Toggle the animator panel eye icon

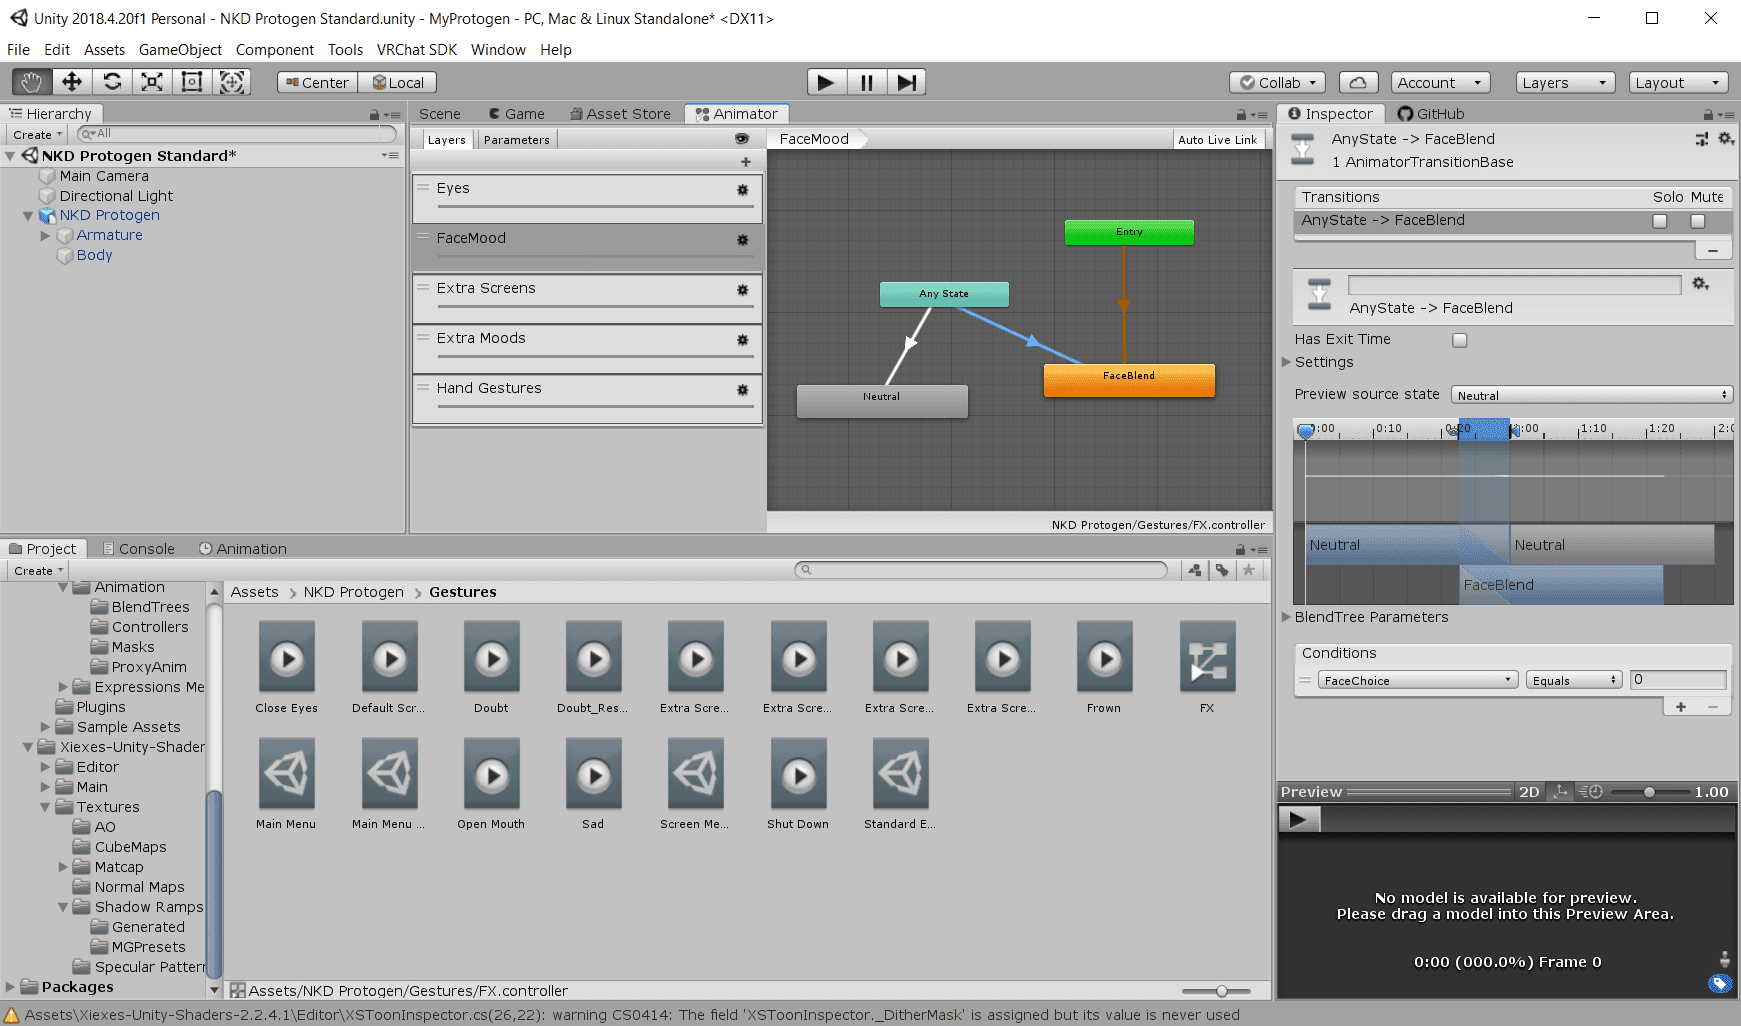(x=742, y=139)
